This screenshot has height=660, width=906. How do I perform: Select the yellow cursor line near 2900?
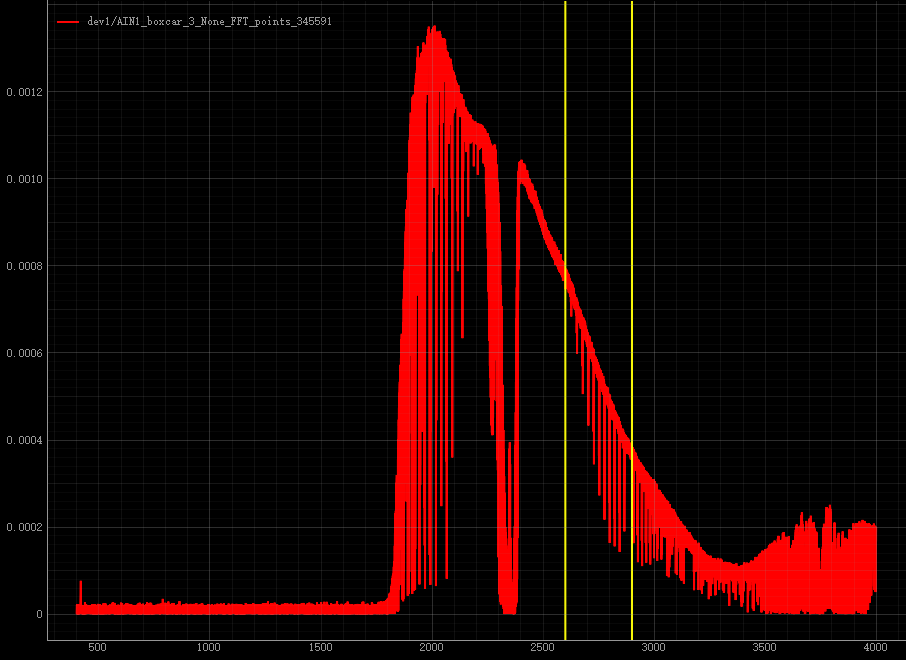coord(632,320)
